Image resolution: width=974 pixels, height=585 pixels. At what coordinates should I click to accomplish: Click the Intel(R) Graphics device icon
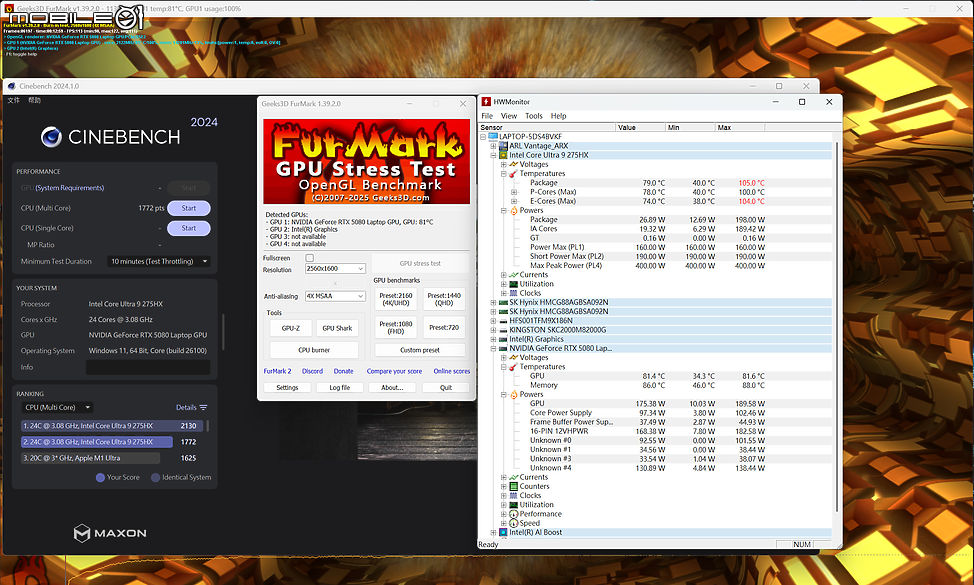tap(503, 339)
